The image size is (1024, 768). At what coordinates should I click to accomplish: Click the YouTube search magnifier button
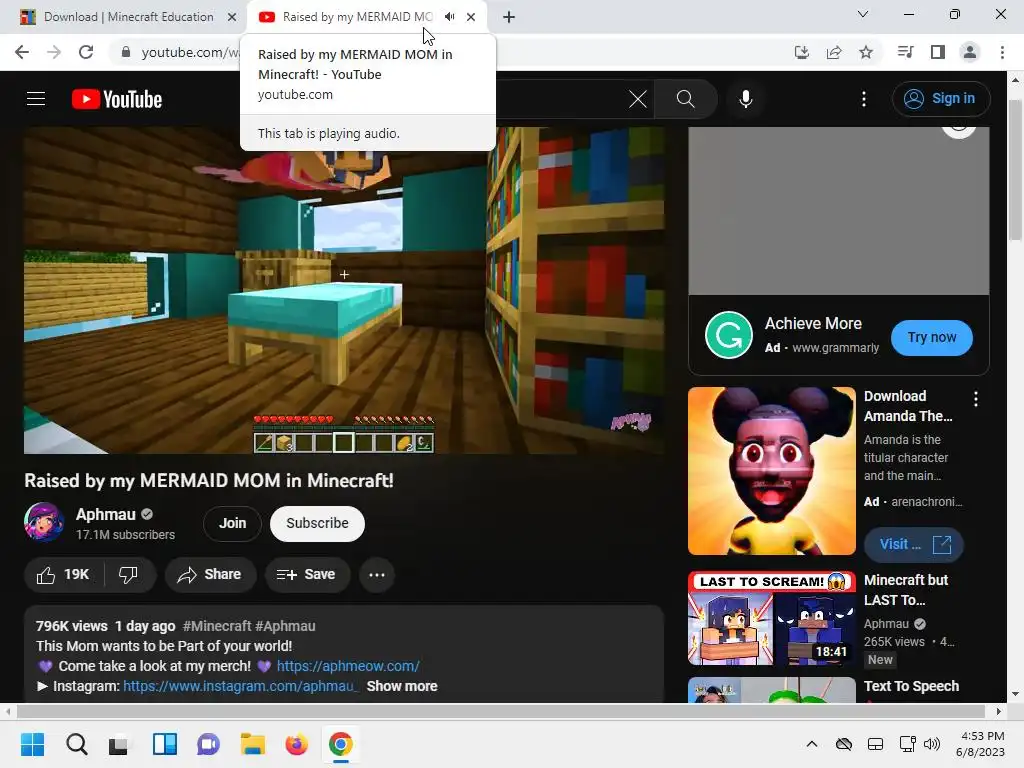(x=685, y=99)
